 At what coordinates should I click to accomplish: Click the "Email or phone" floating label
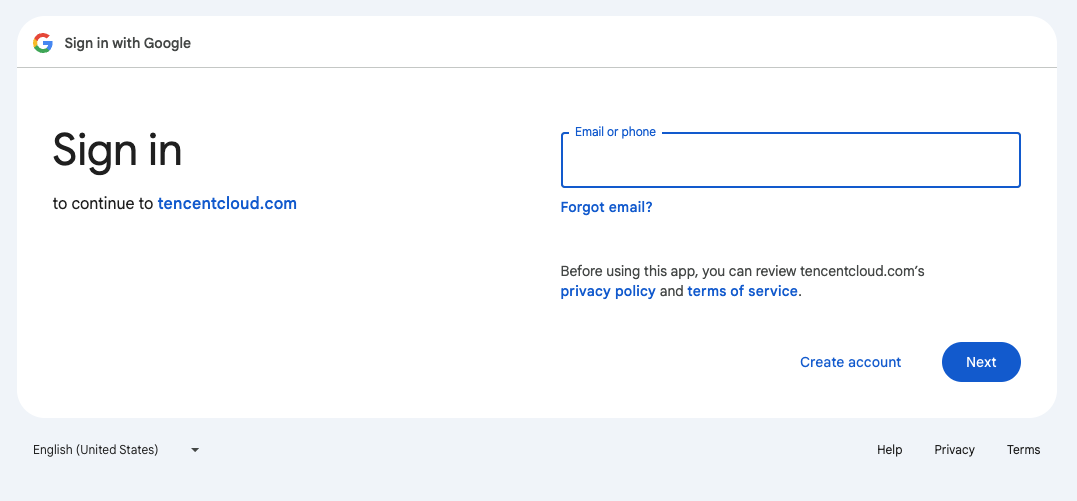[615, 132]
